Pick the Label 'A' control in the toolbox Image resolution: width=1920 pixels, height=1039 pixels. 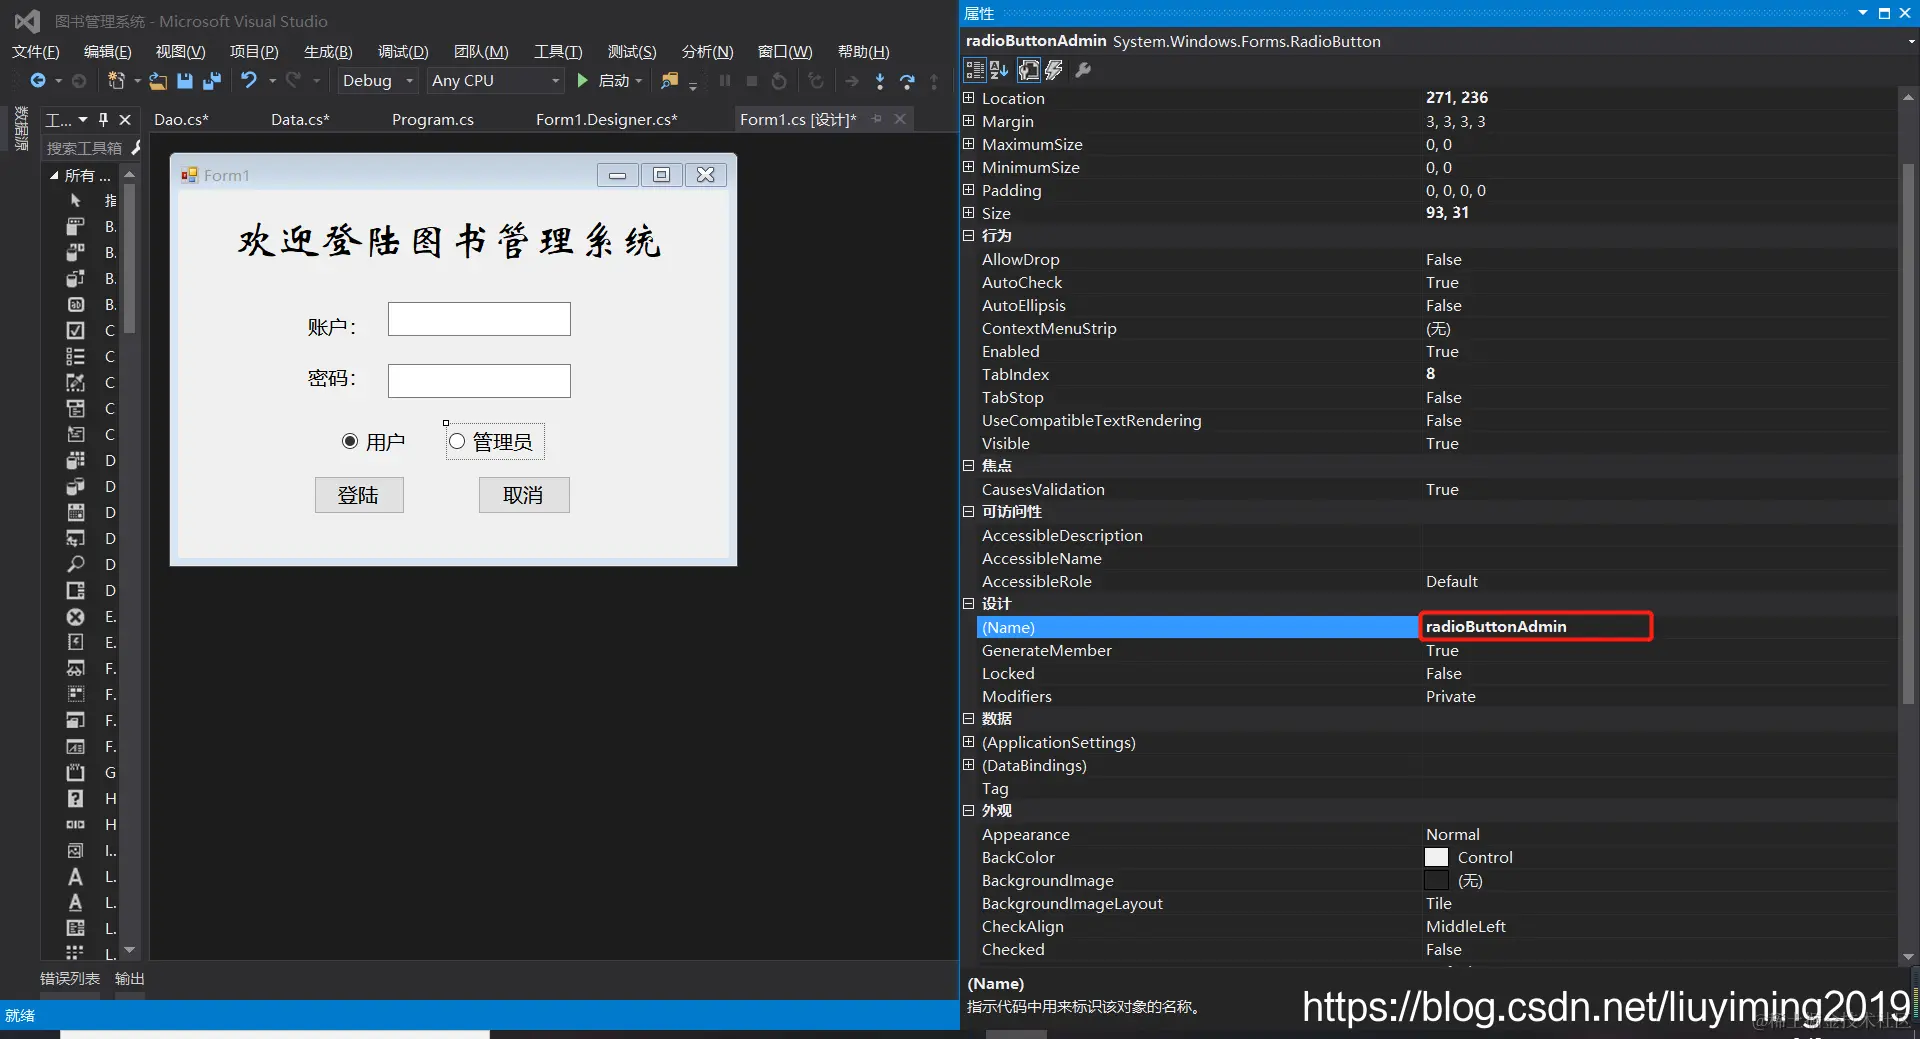[75, 877]
